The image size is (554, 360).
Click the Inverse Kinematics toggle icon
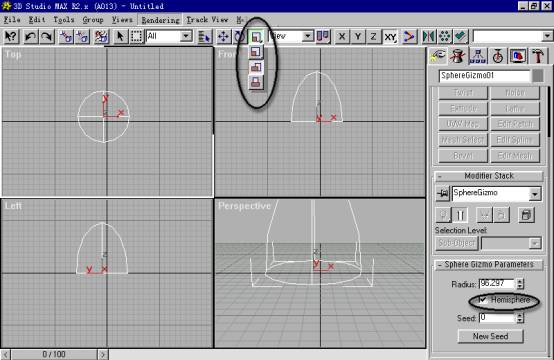click(x=409, y=36)
